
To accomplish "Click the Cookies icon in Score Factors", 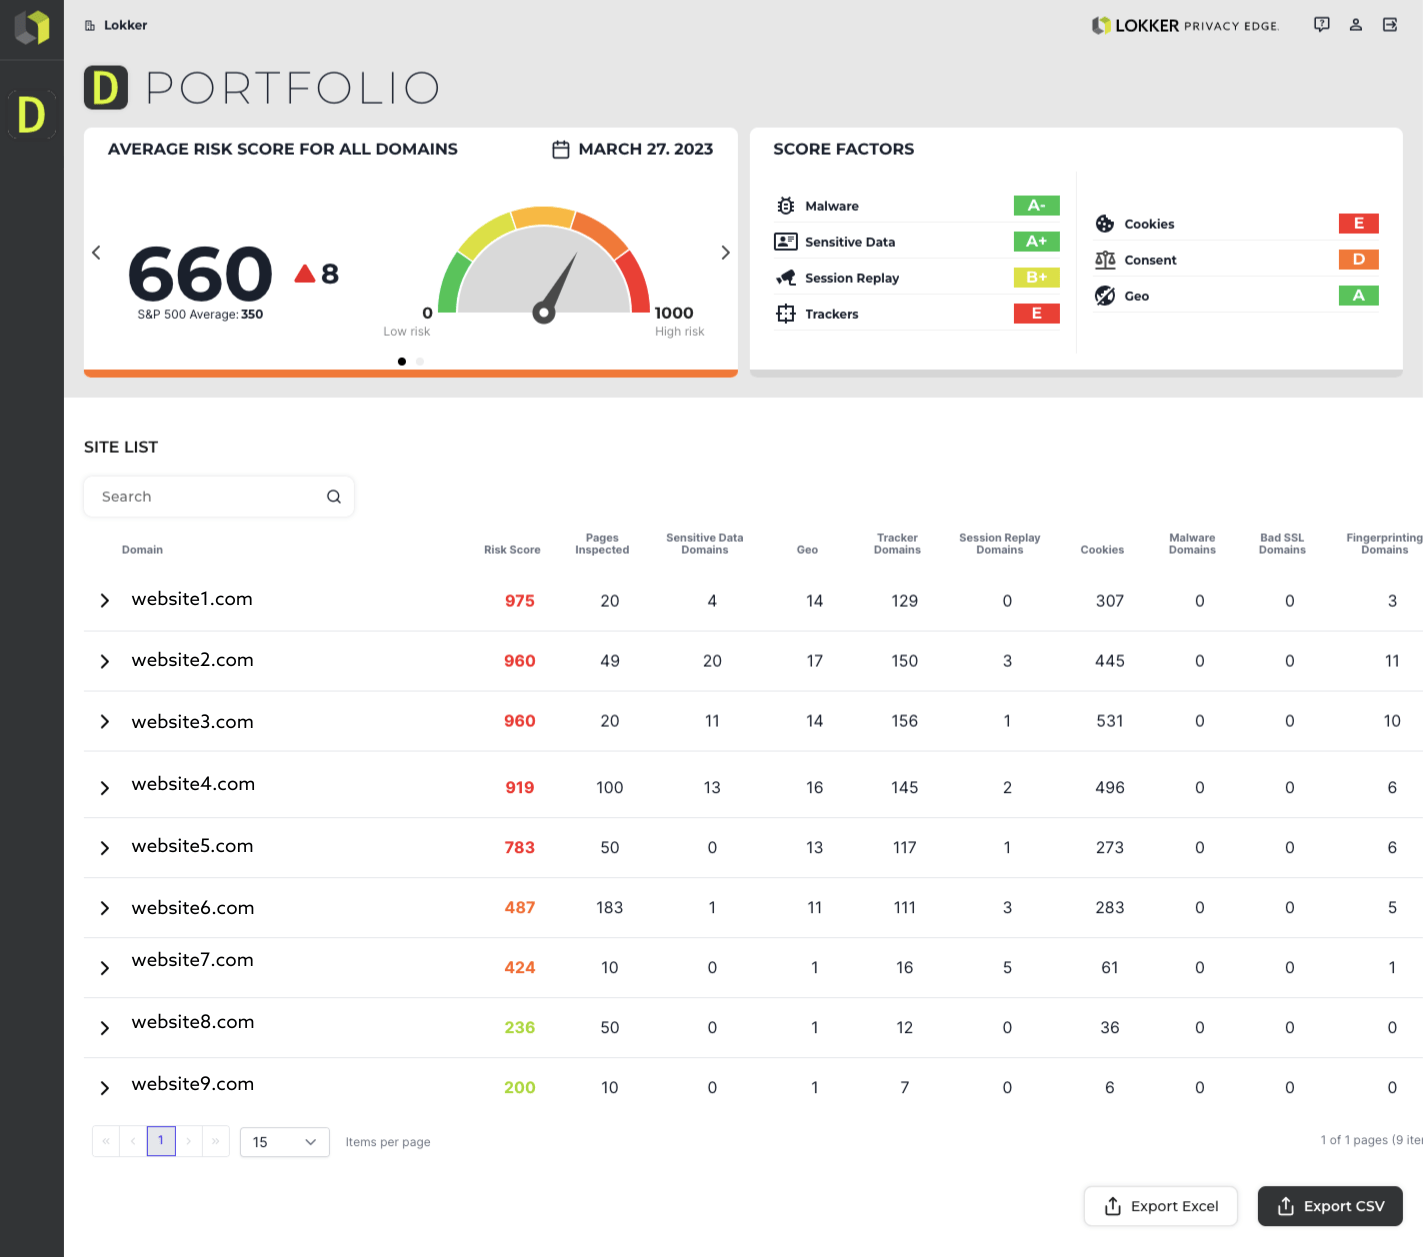I will pyautogui.click(x=1105, y=223).
